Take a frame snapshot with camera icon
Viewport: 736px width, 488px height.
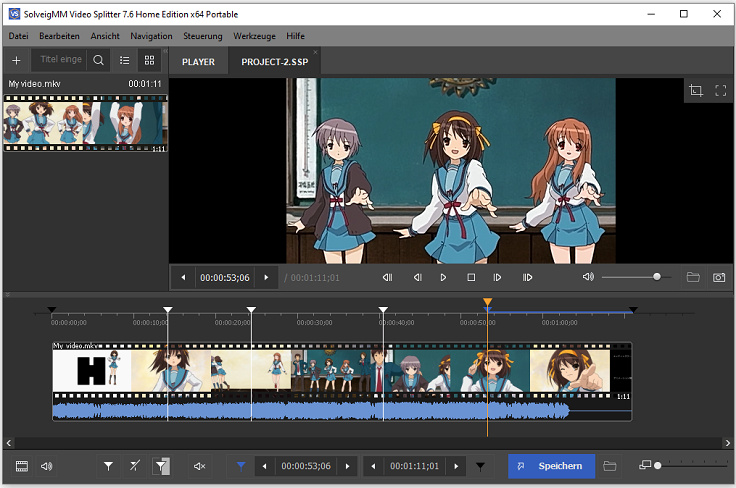click(719, 277)
